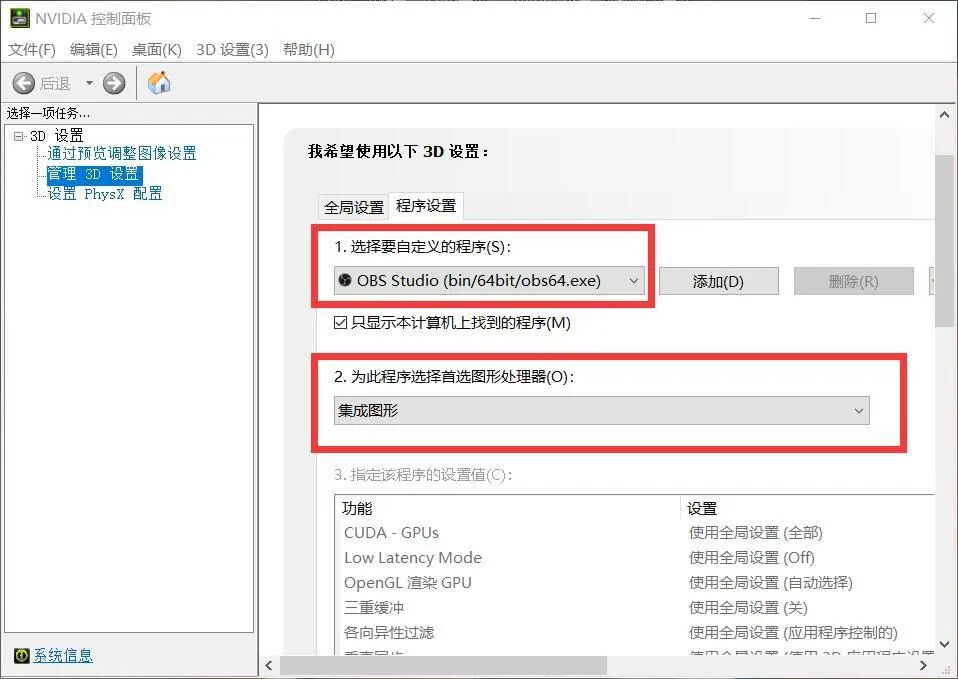Click the horizontal scrollbar thumb

click(444, 666)
